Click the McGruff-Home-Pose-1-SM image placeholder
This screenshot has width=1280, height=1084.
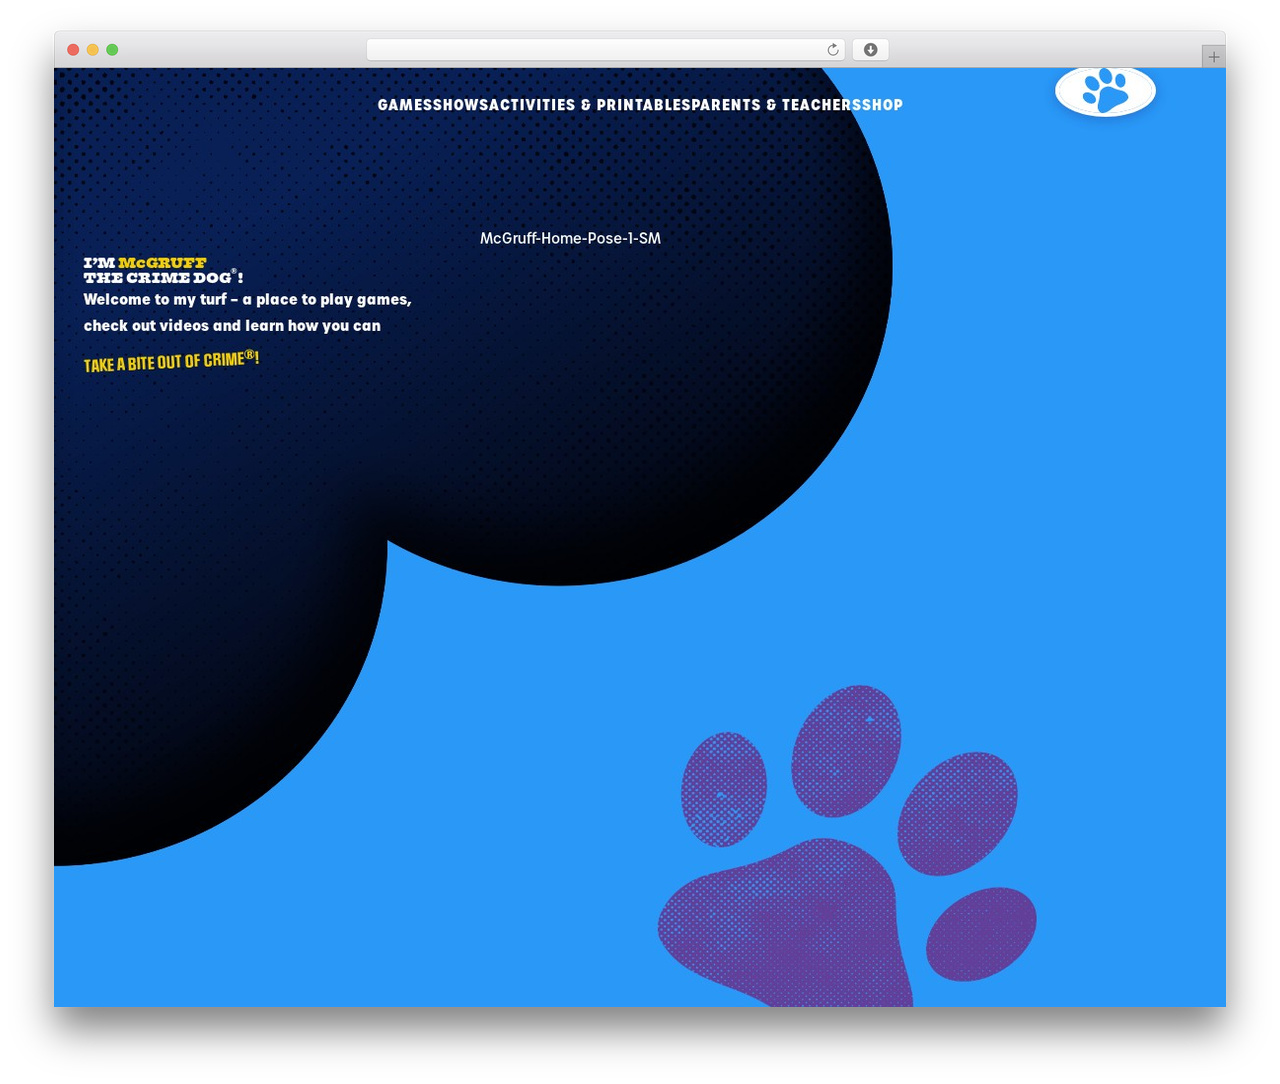point(570,238)
